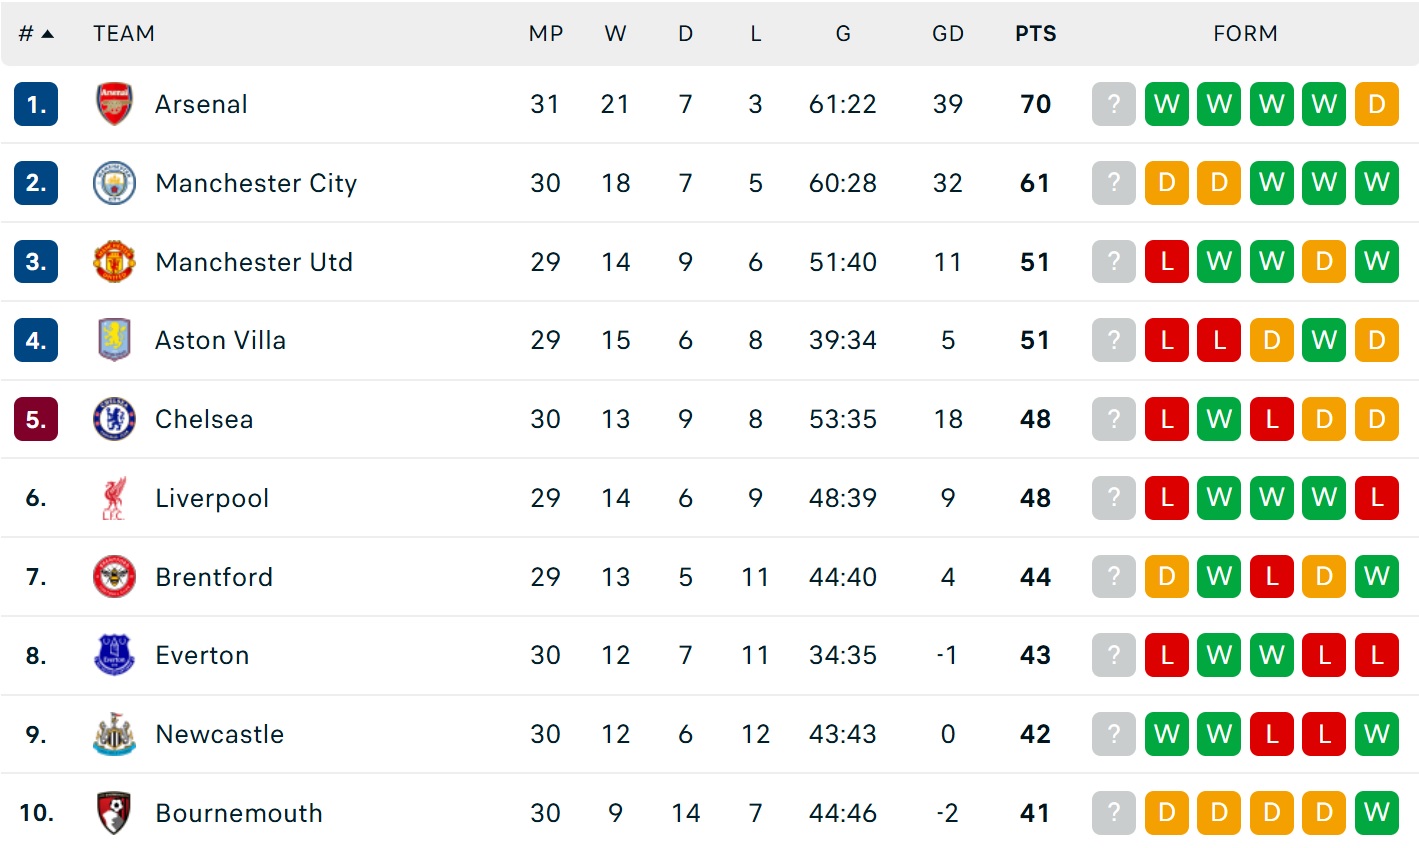Click the Aston Villa crest icon
The height and width of the screenshot is (848, 1419).
tap(114, 340)
